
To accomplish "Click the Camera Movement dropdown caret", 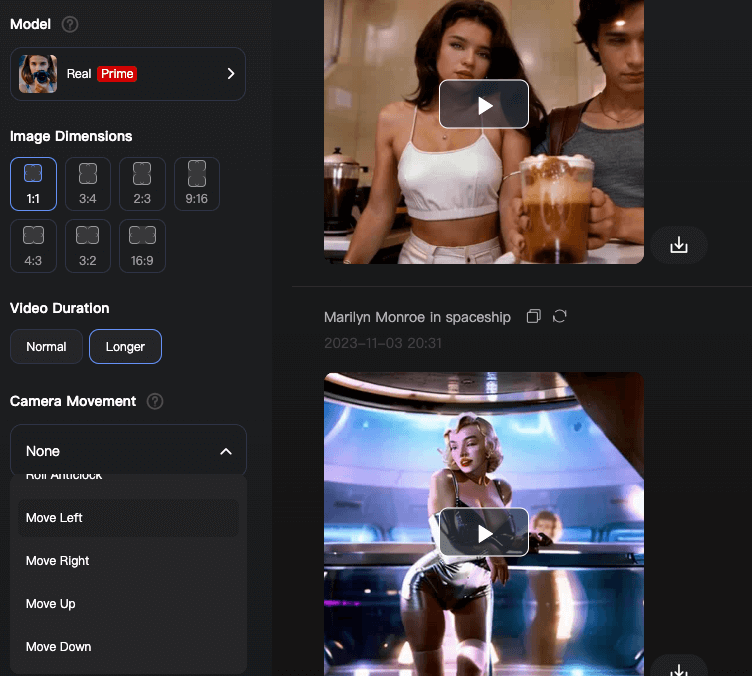I will pyautogui.click(x=226, y=451).
